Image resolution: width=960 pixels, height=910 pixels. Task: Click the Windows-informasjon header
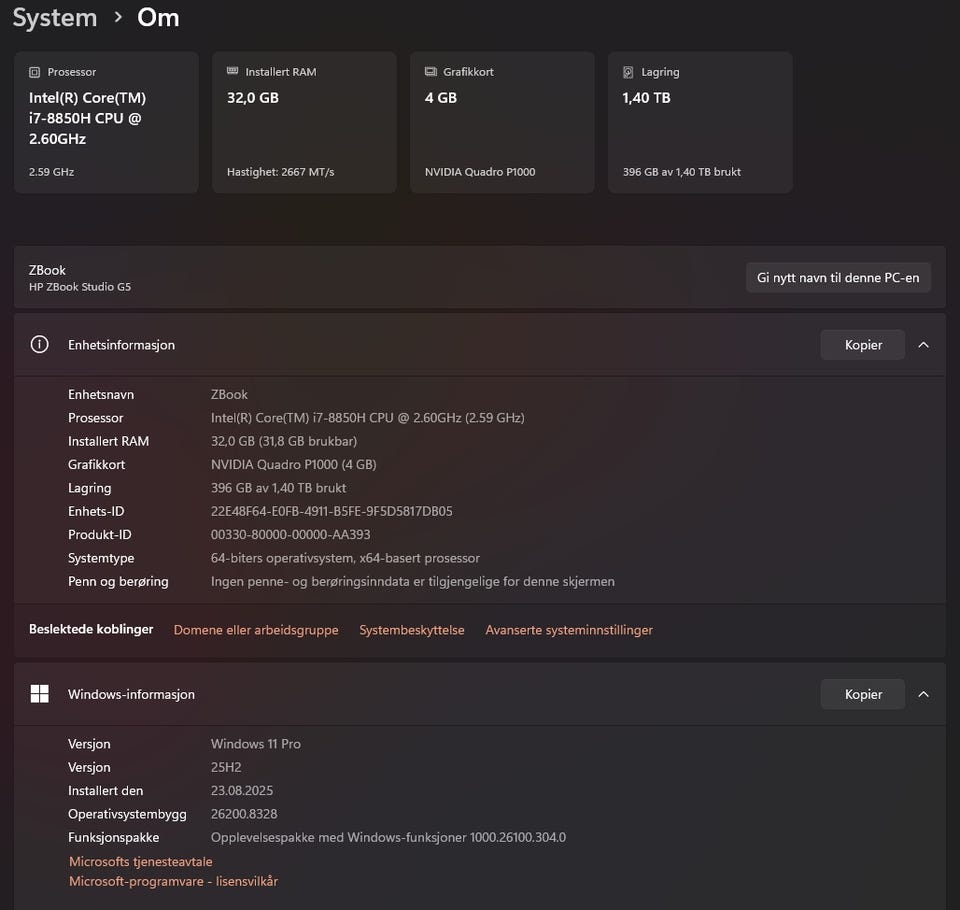(x=479, y=694)
